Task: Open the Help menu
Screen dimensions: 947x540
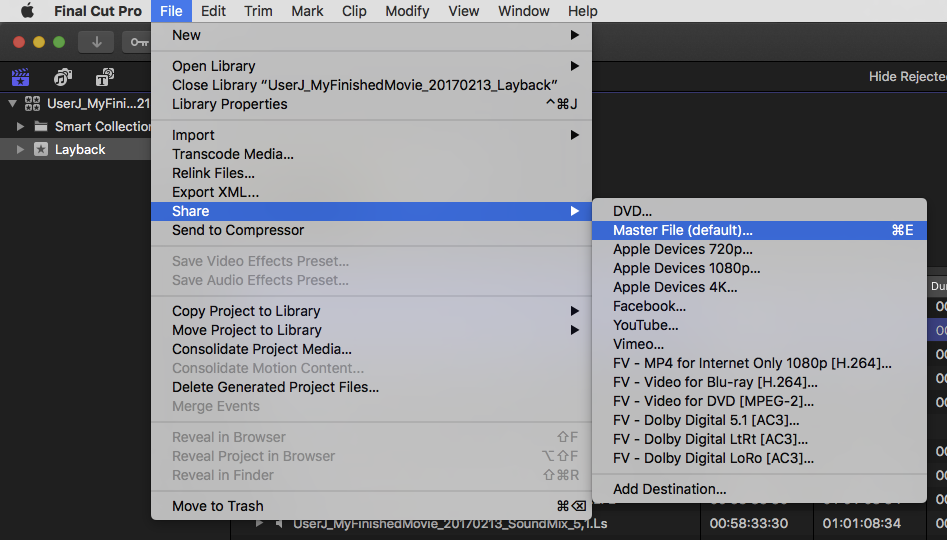Action: point(582,11)
